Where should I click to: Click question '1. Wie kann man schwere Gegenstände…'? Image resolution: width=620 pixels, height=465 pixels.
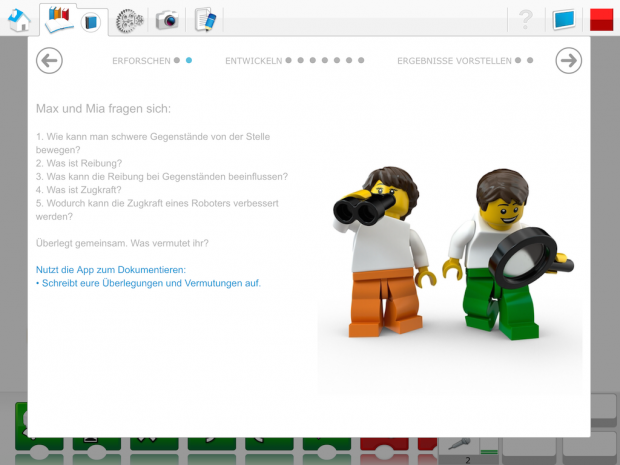(x=153, y=143)
